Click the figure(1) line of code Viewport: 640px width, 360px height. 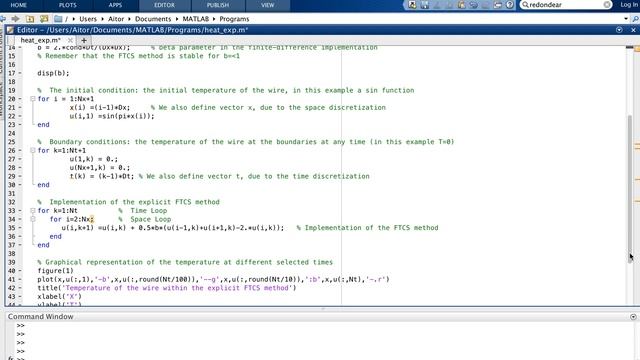tap(55, 271)
